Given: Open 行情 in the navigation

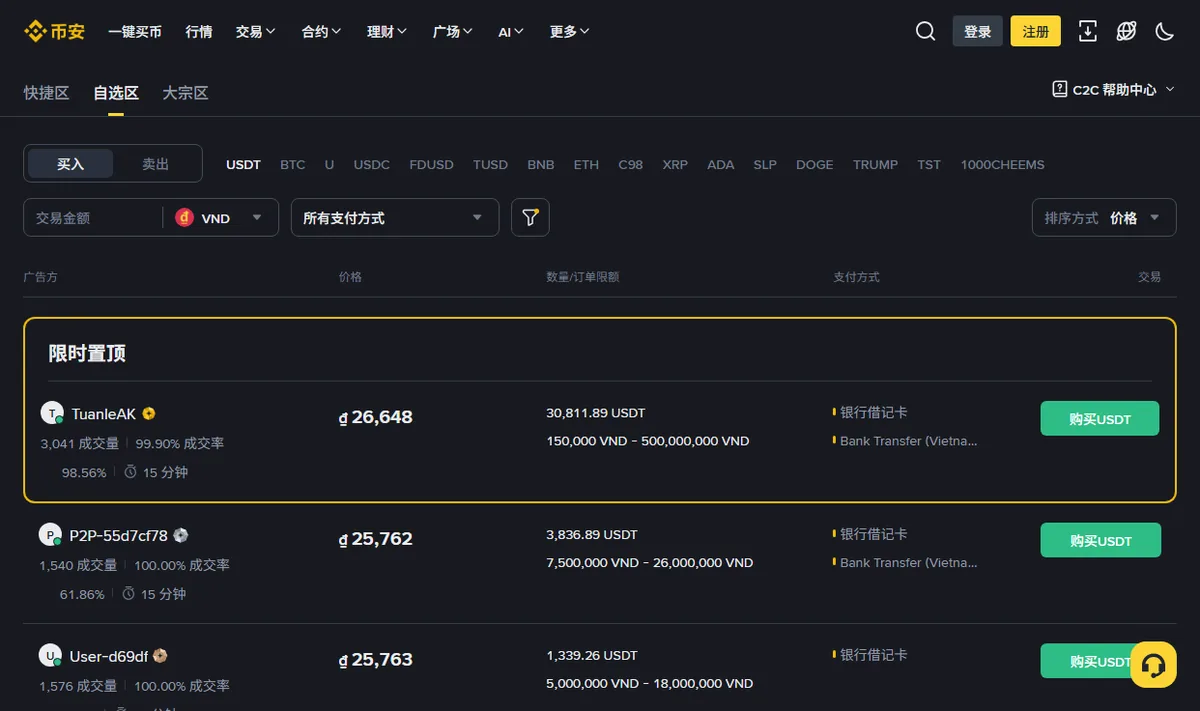Looking at the screenshot, I should pos(199,32).
